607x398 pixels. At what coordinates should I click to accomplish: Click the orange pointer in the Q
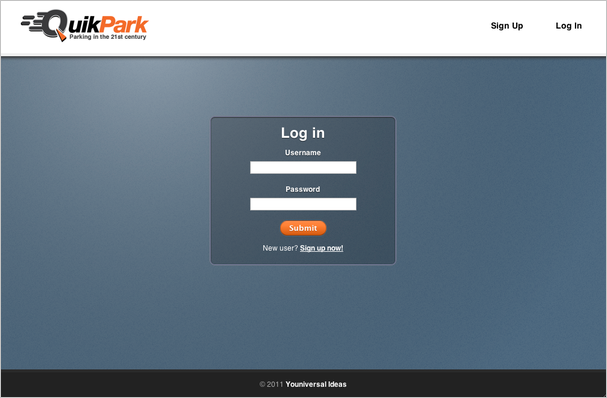(61, 36)
